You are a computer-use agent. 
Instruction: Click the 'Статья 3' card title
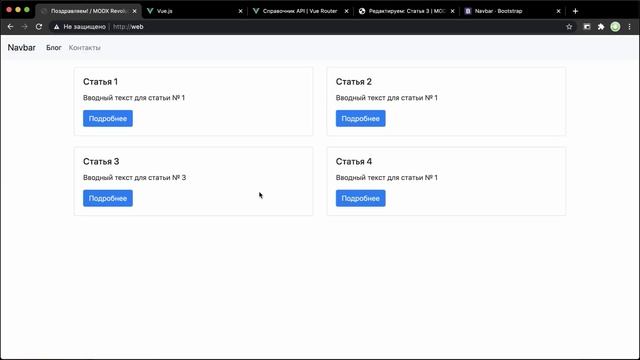click(x=101, y=162)
